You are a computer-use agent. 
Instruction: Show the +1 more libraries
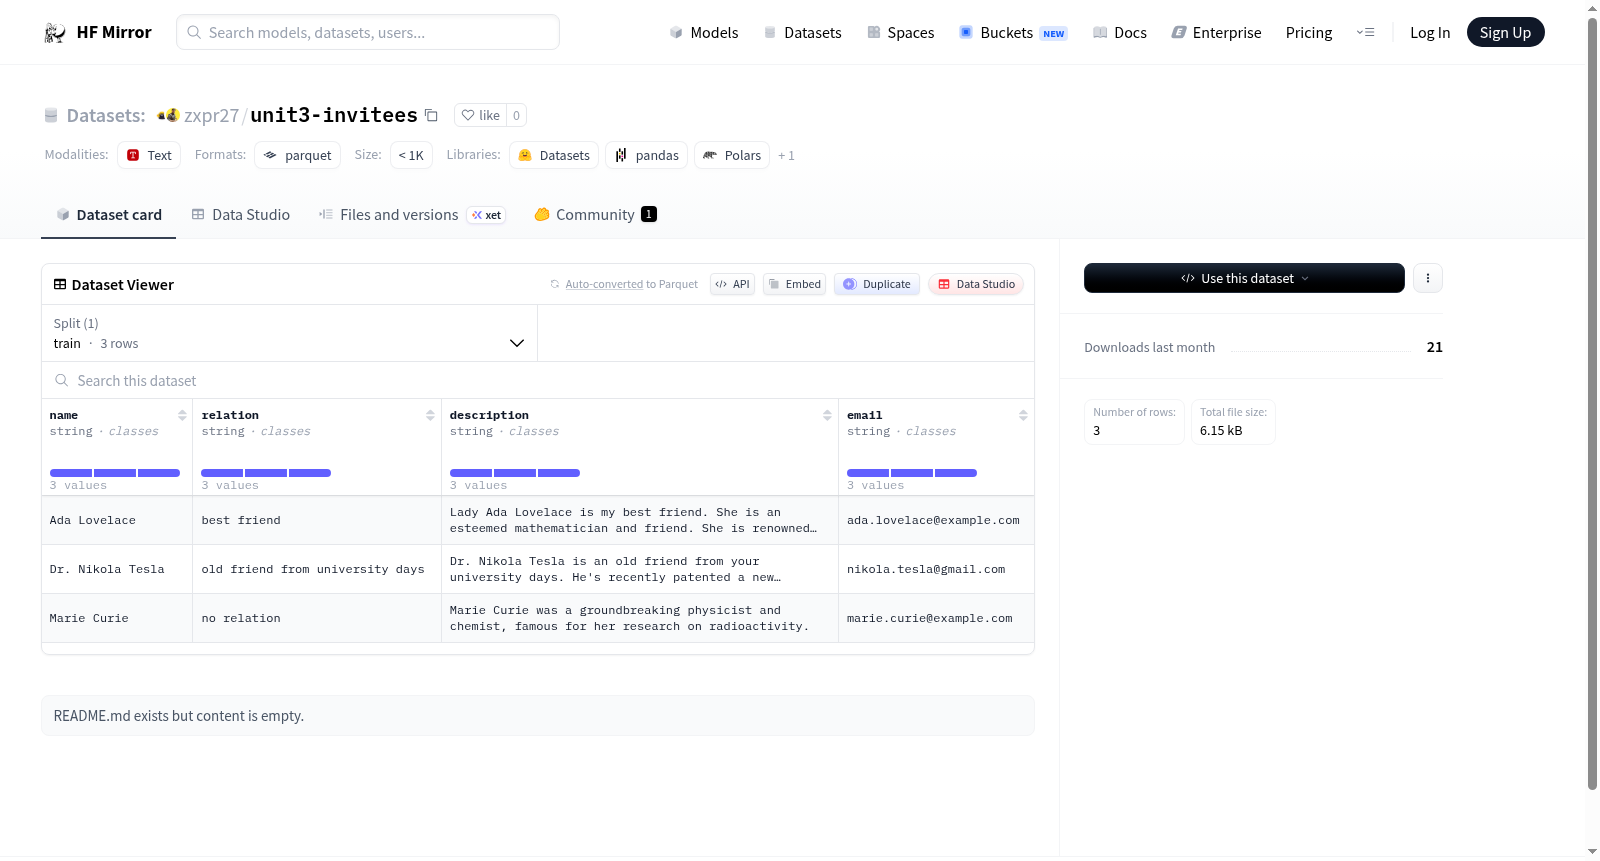coord(786,155)
